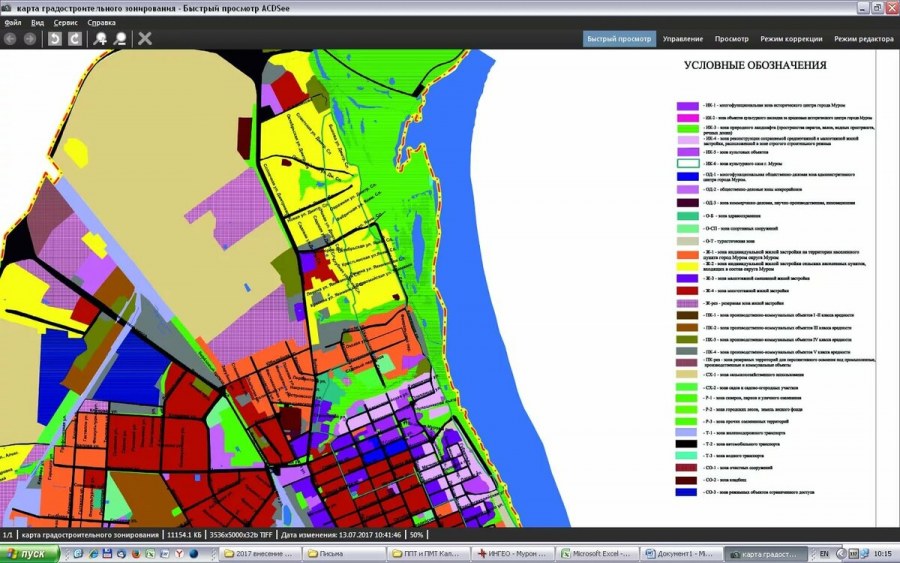Open the Файл menu
900x563 pixels.
pyautogui.click(x=12, y=21)
